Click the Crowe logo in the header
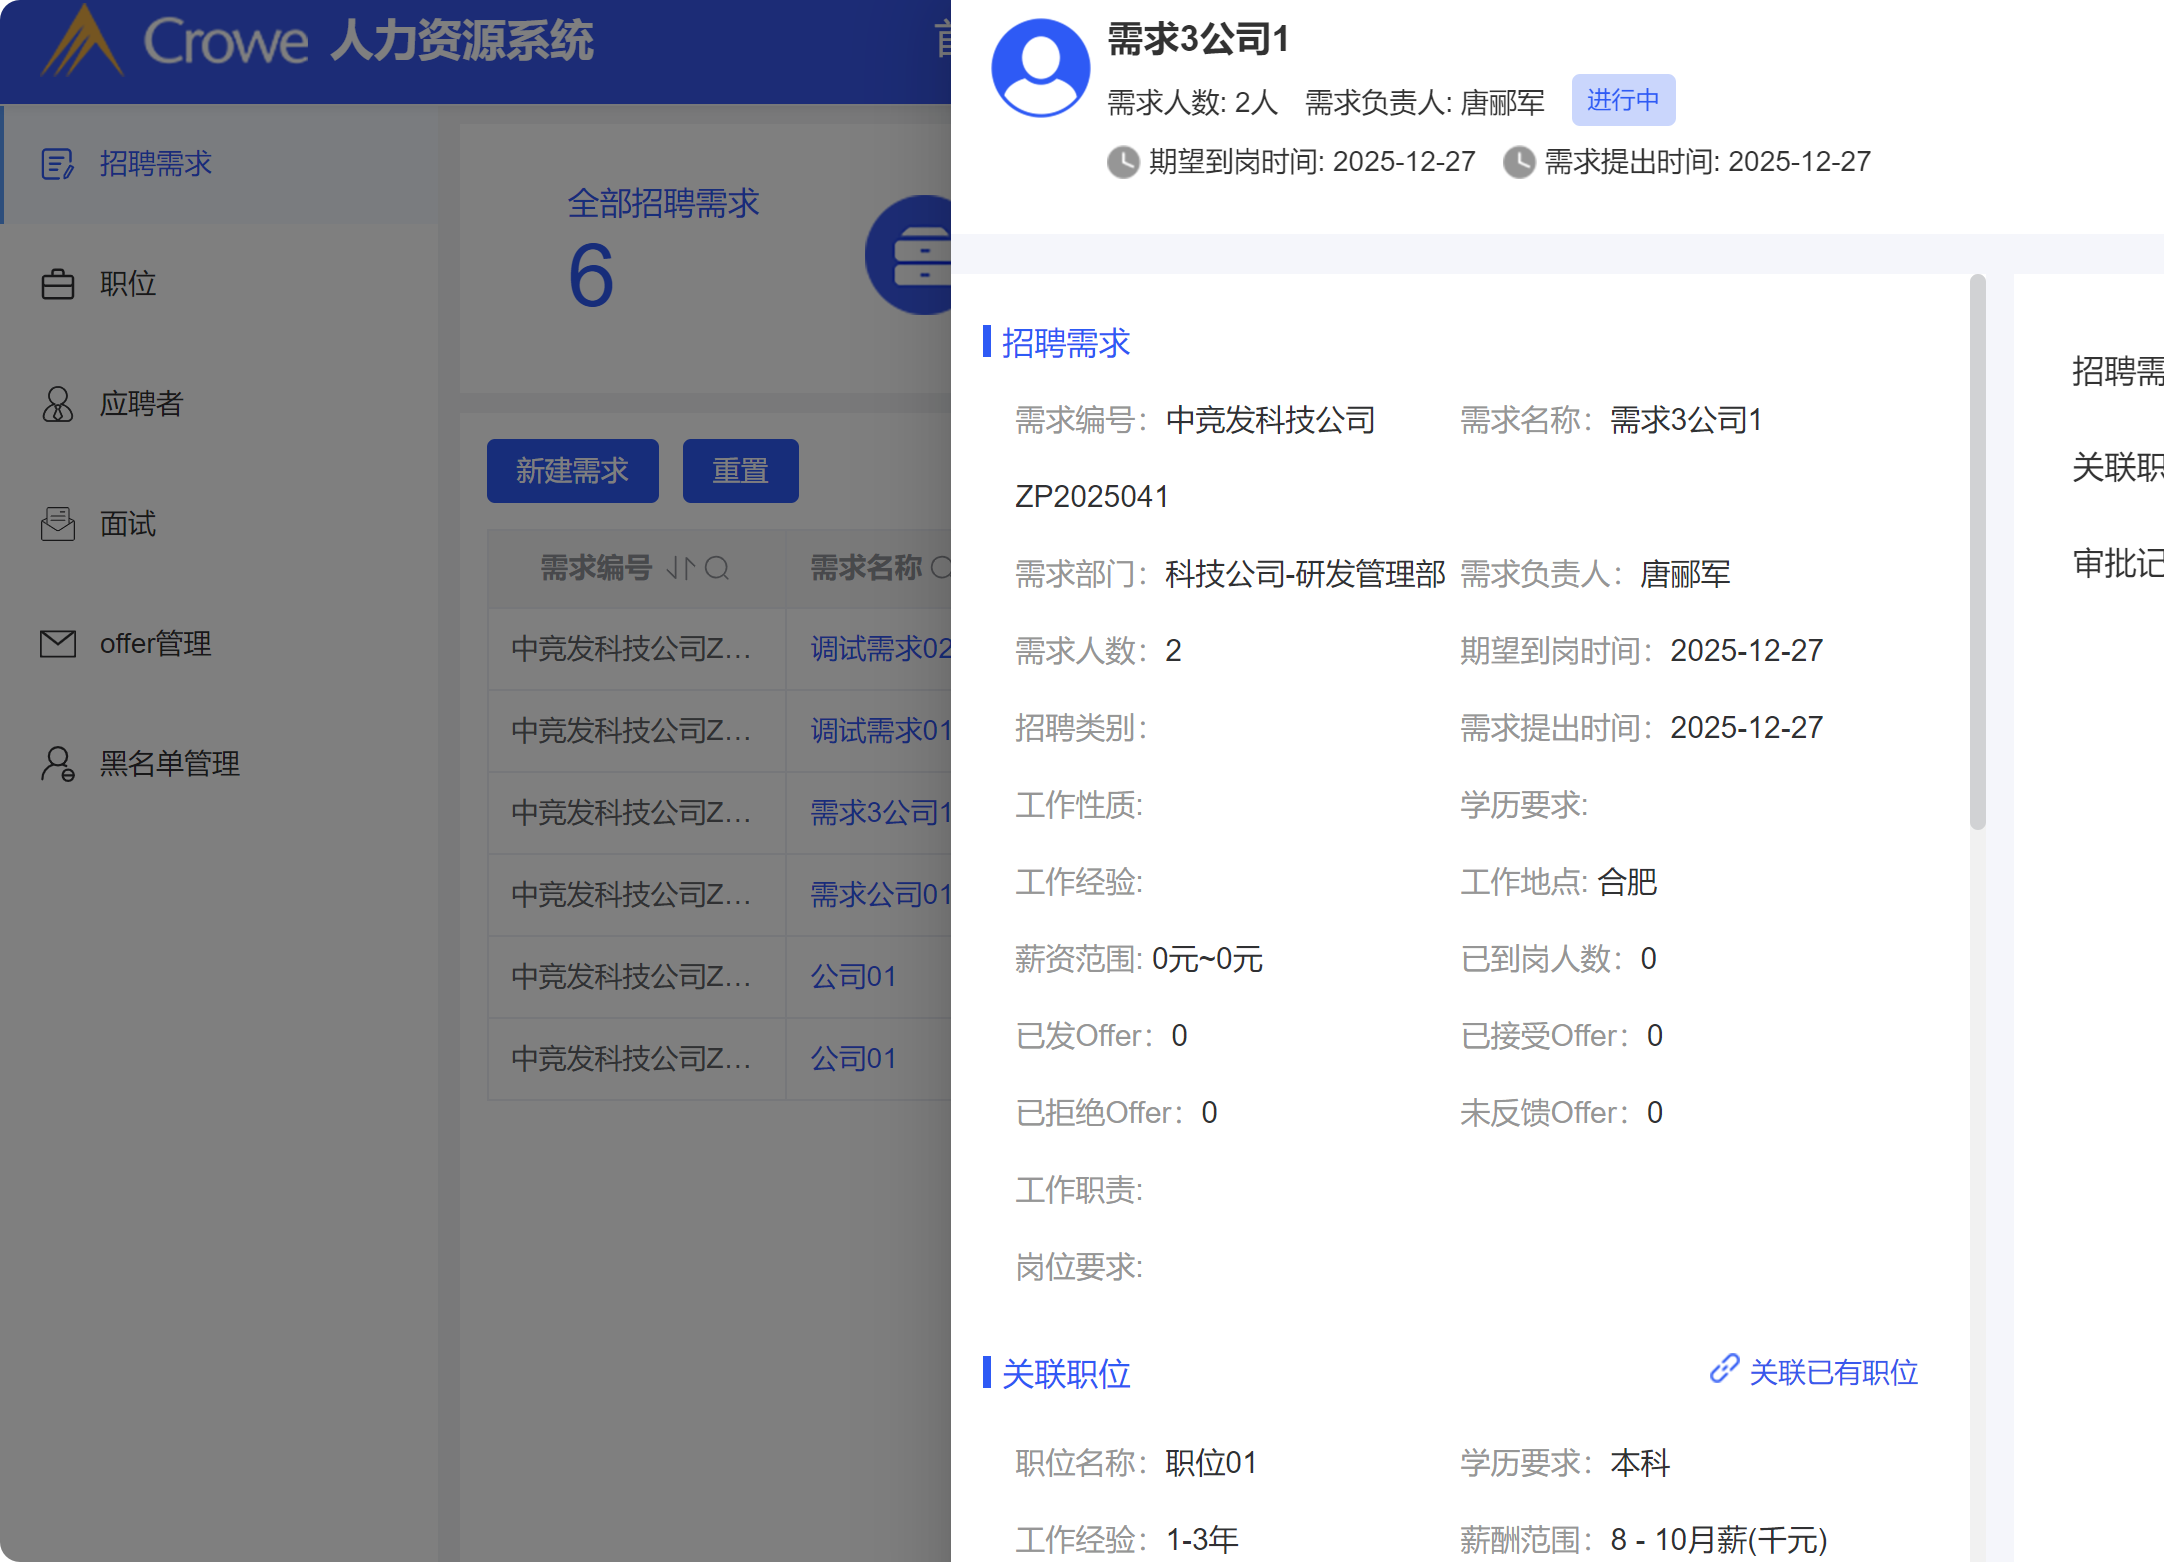The image size is (2164, 1562). (82, 42)
